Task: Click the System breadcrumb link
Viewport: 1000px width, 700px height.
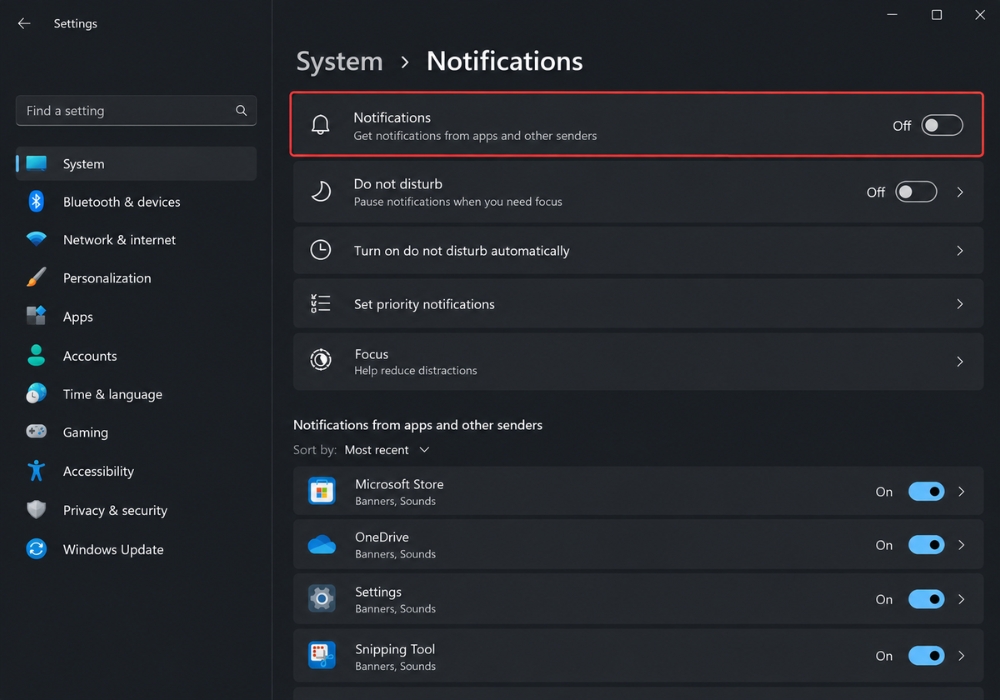Action: click(339, 62)
